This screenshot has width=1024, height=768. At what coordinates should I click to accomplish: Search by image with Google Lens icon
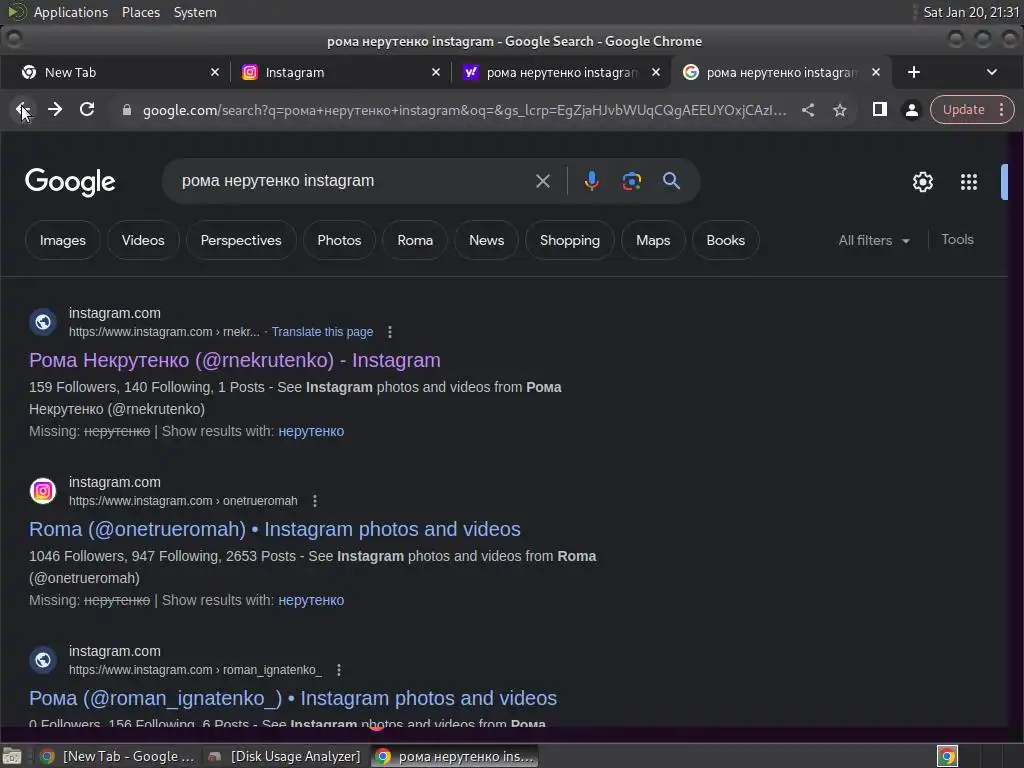(x=632, y=181)
